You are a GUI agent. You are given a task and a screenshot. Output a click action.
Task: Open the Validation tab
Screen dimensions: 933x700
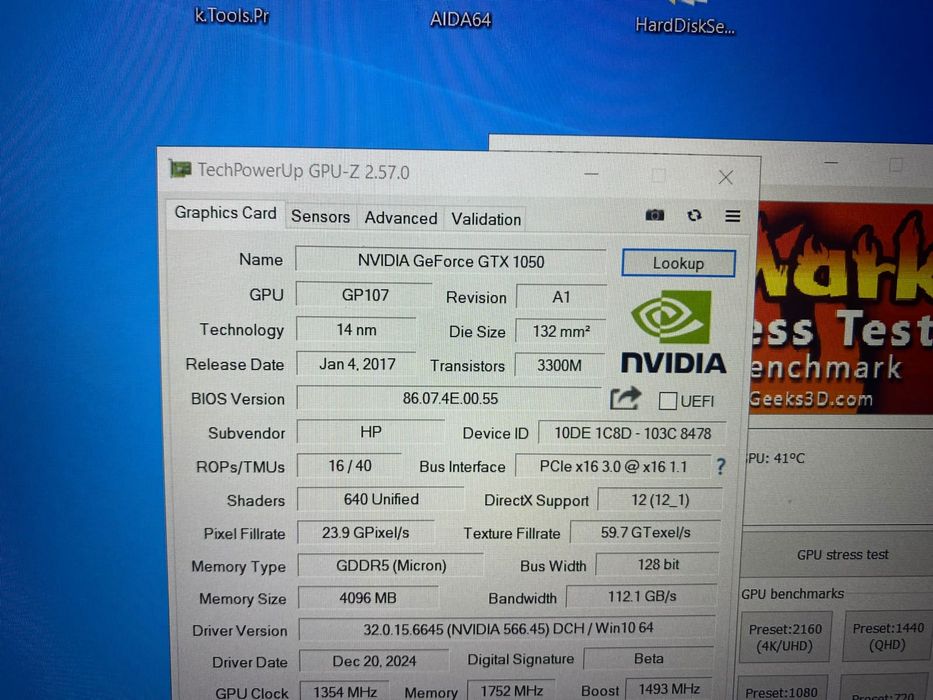point(486,220)
